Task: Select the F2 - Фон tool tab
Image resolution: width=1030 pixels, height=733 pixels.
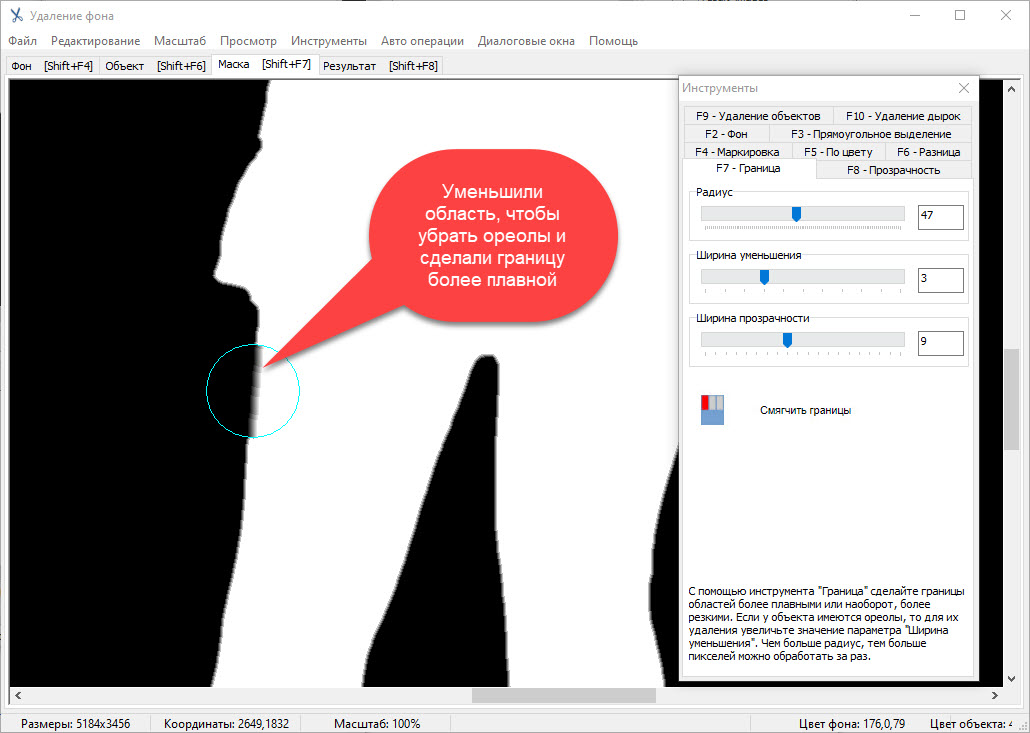Action: 726,133
